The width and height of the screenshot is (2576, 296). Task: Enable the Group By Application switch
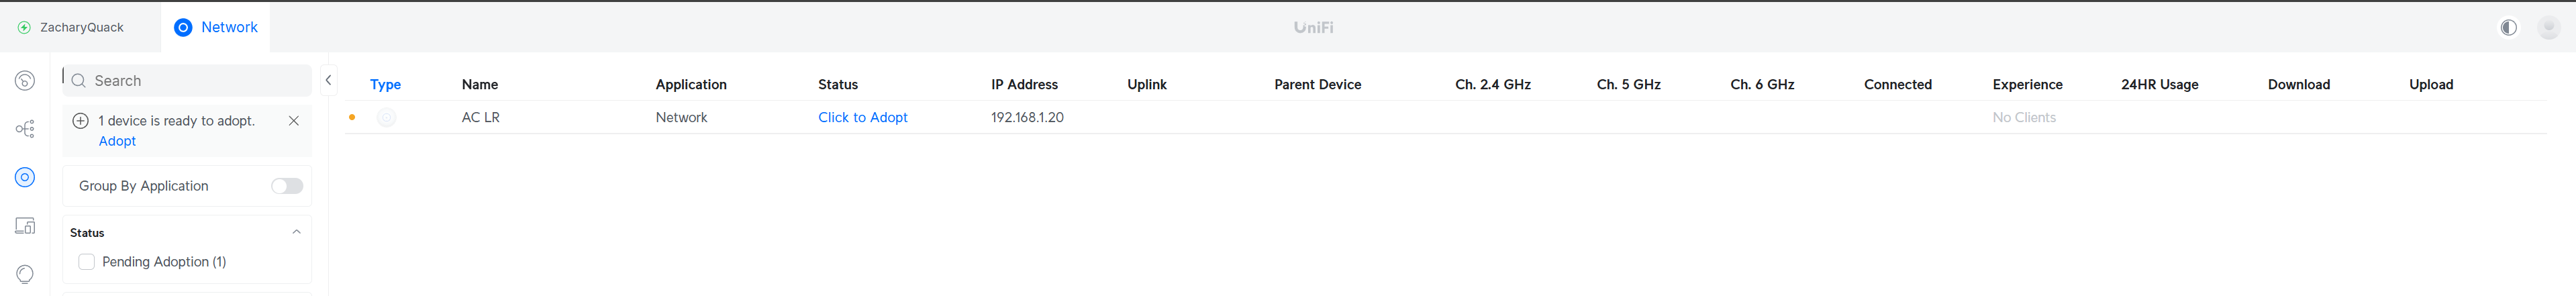[x=287, y=186]
